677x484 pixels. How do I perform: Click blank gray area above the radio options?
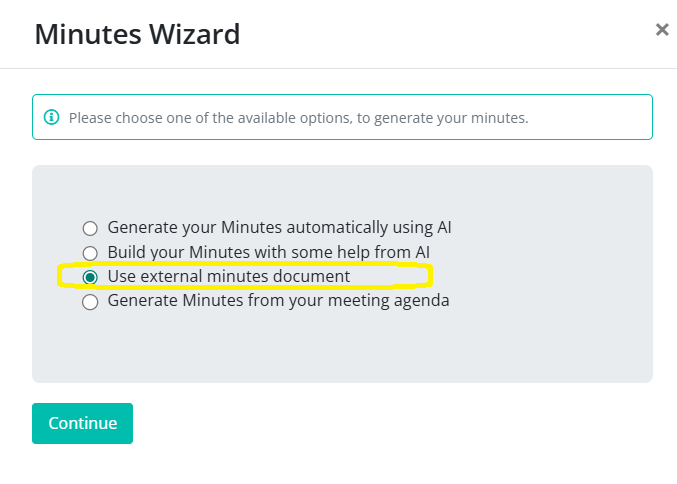340,190
